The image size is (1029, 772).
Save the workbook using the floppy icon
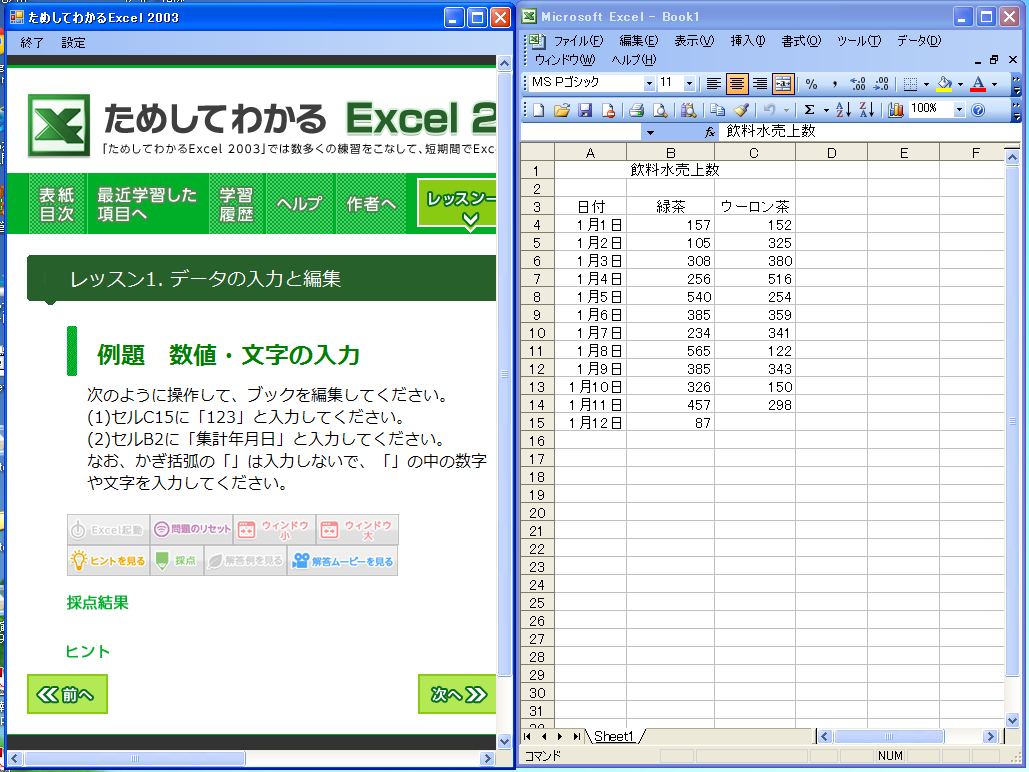[585, 110]
